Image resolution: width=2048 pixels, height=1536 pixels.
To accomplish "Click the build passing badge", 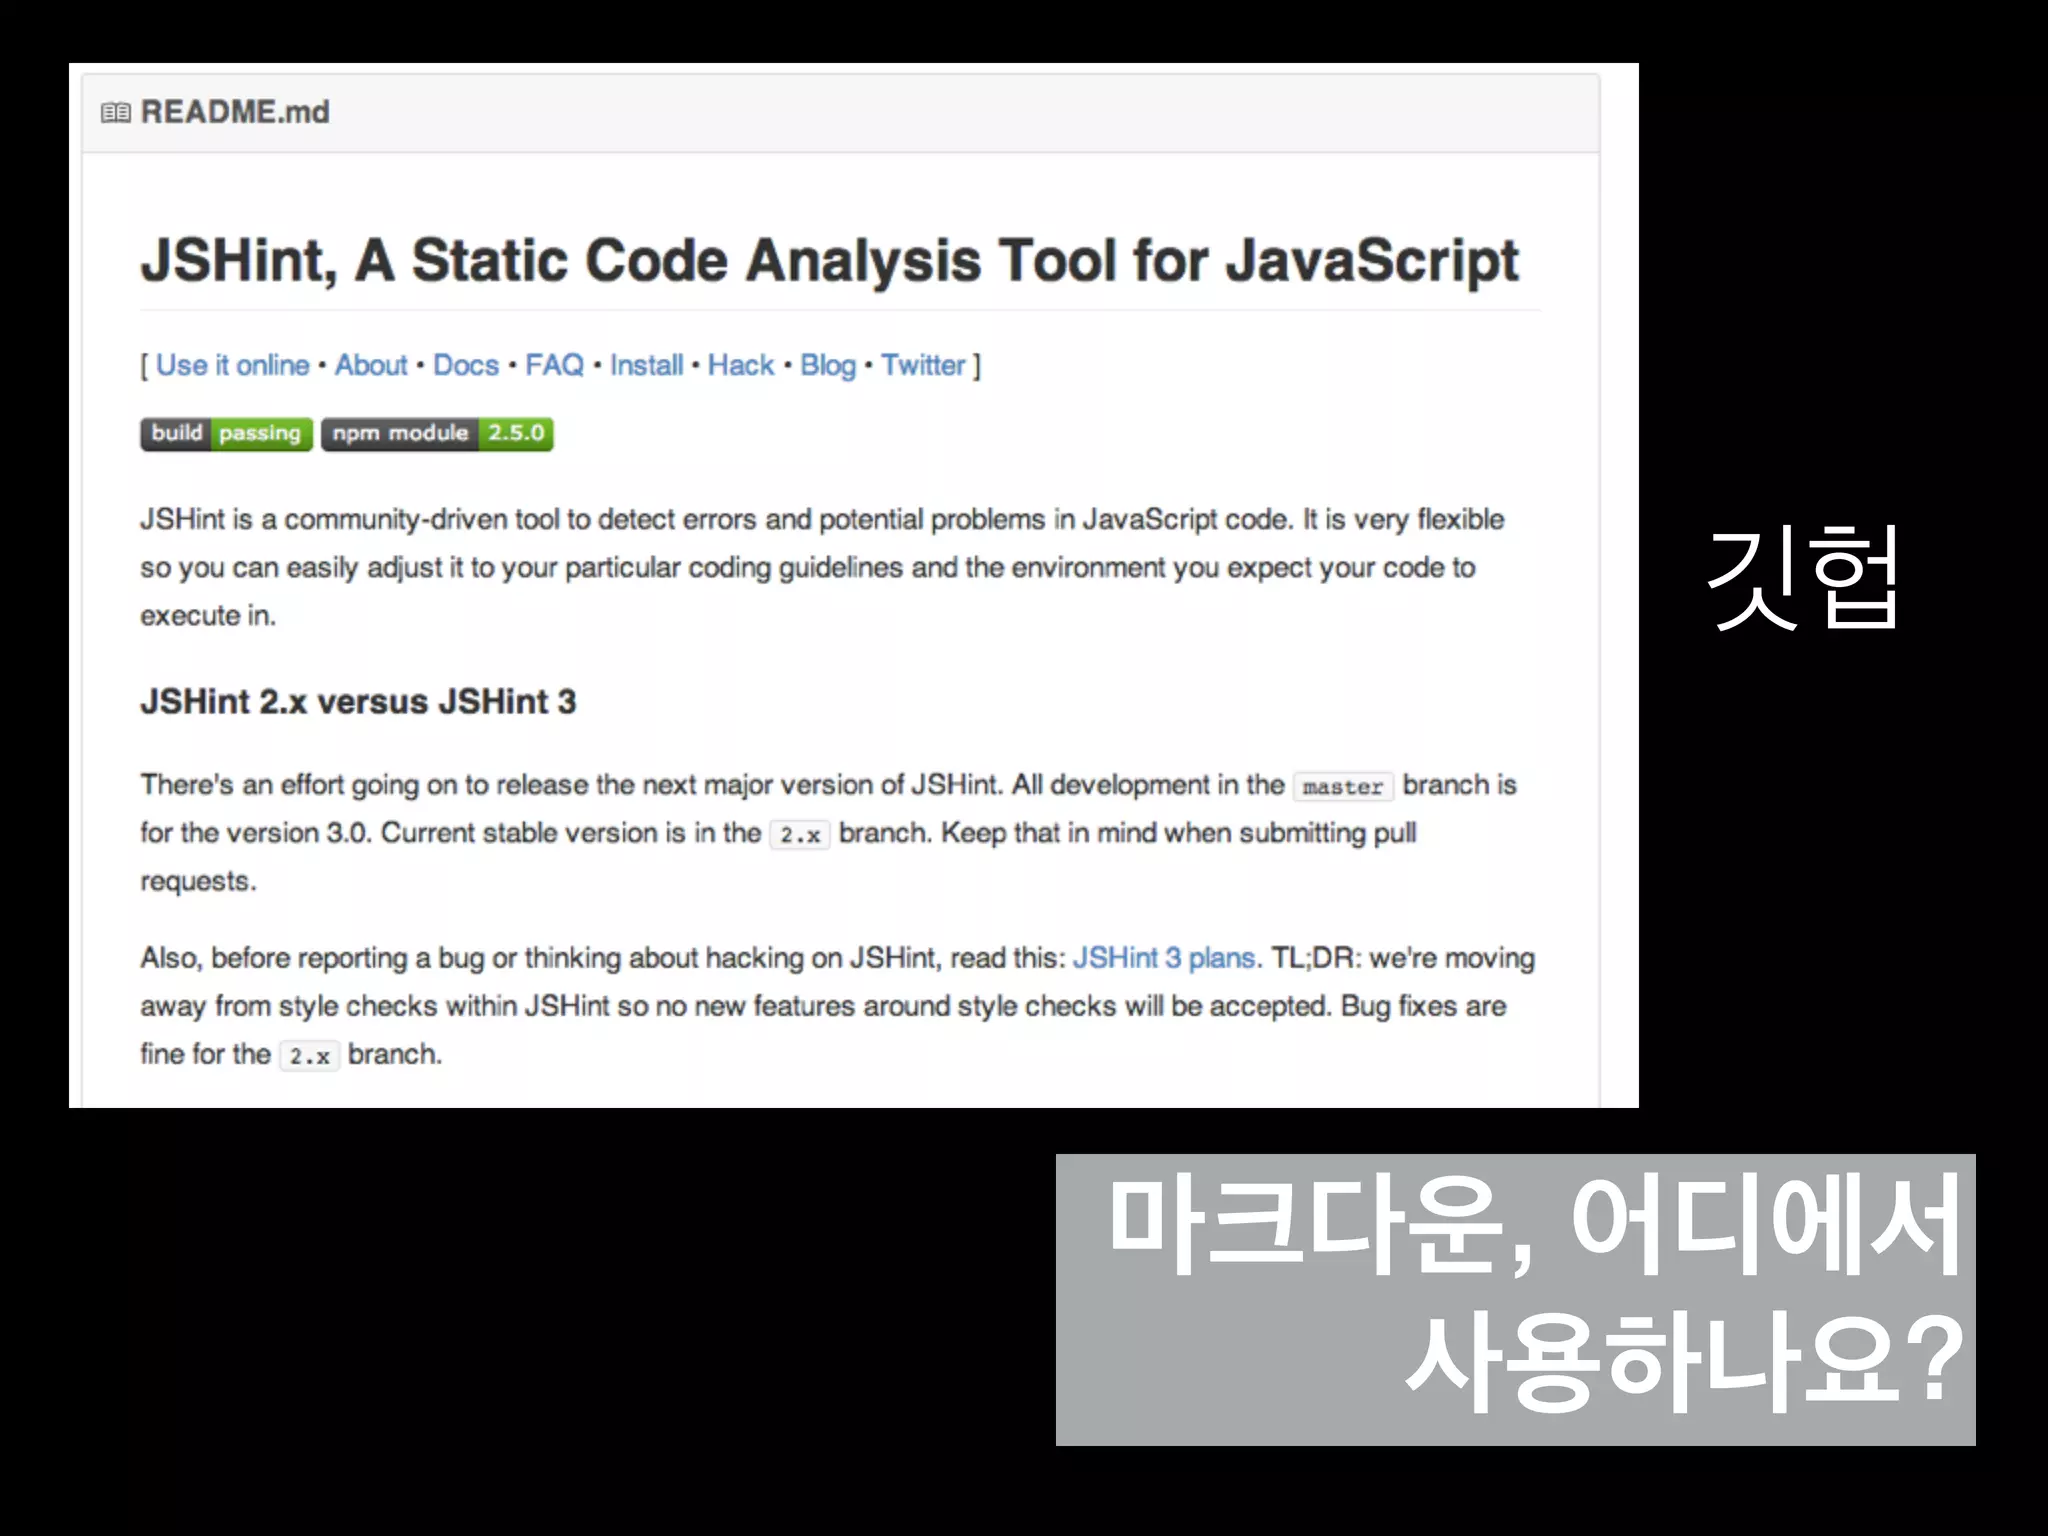I will [226, 433].
